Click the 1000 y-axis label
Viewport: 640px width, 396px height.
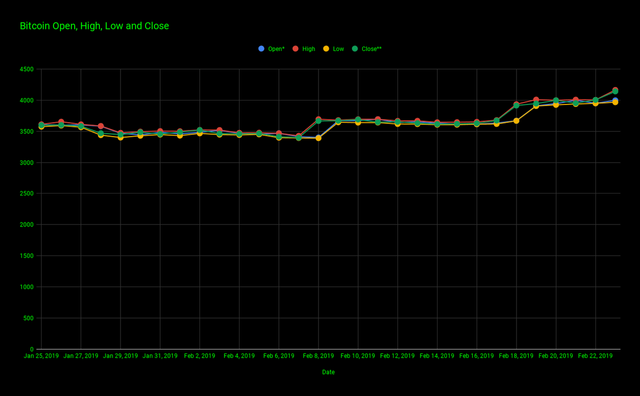pyautogui.click(x=27, y=287)
